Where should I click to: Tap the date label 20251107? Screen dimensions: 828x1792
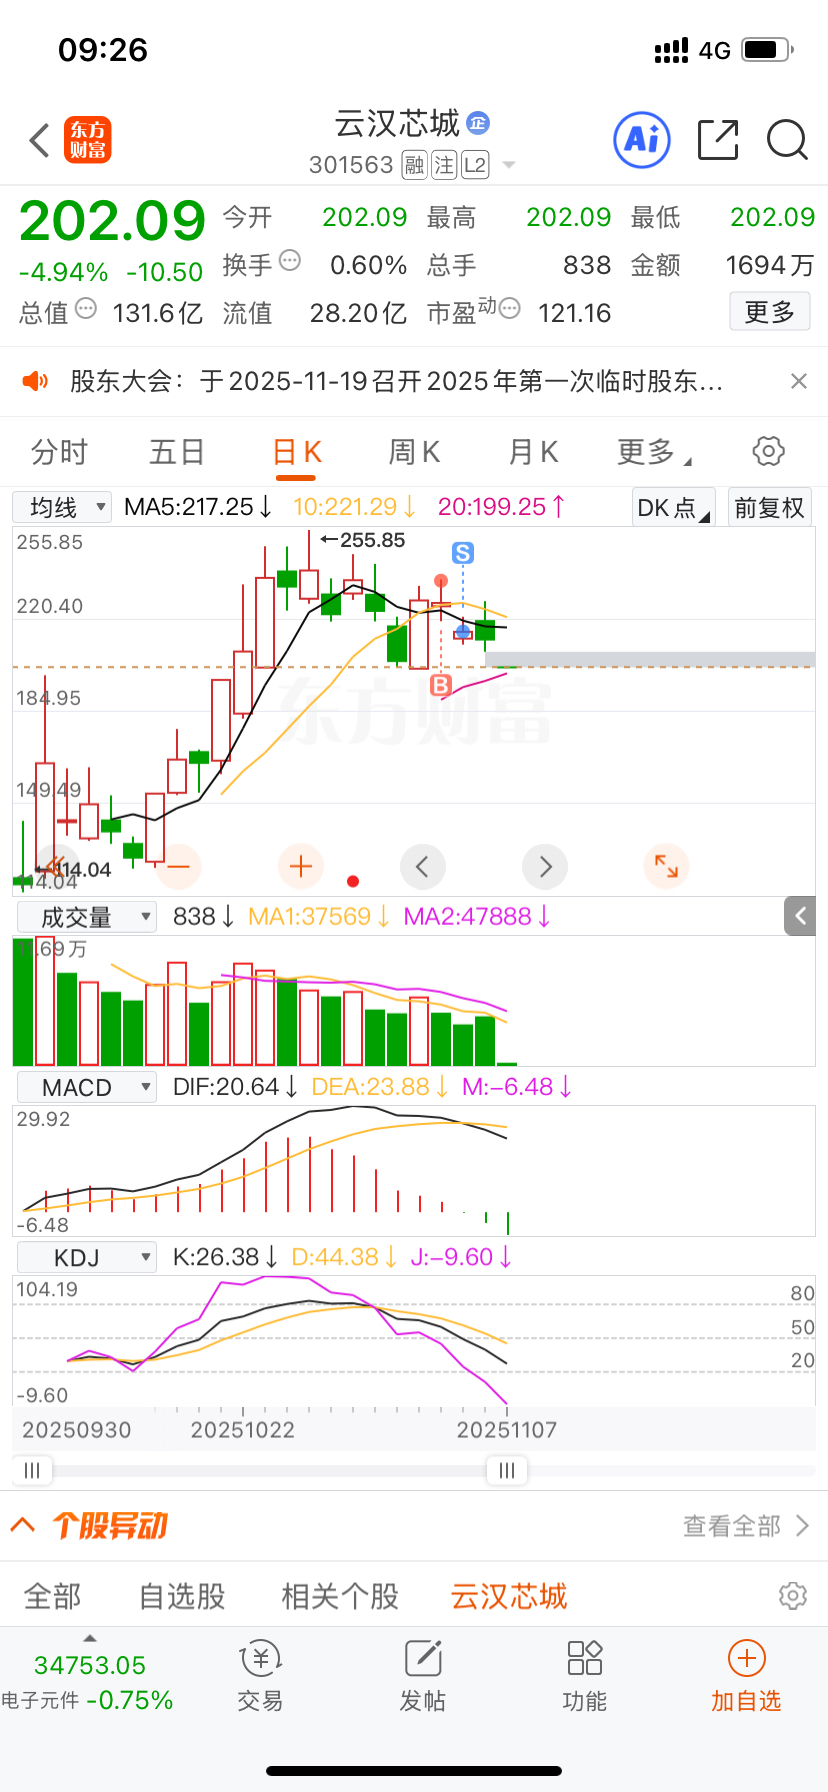[x=507, y=1430]
